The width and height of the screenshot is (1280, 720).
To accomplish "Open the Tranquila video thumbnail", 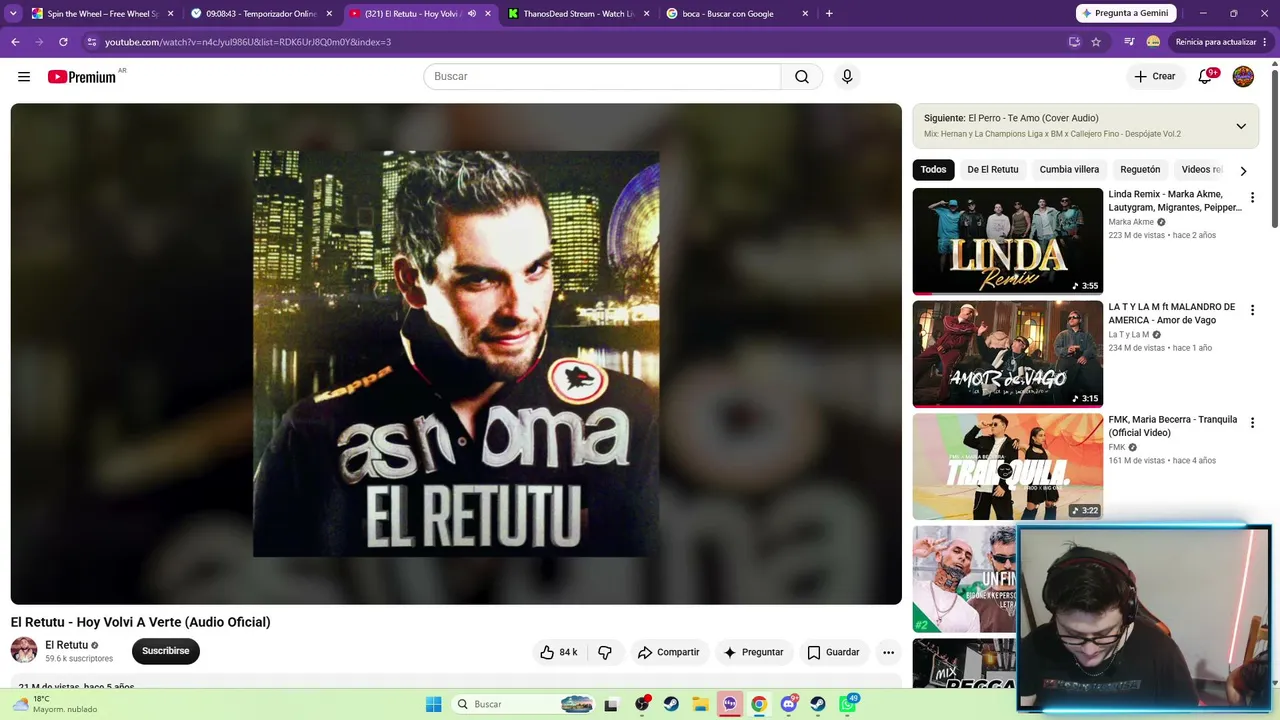I will click(x=1008, y=467).
